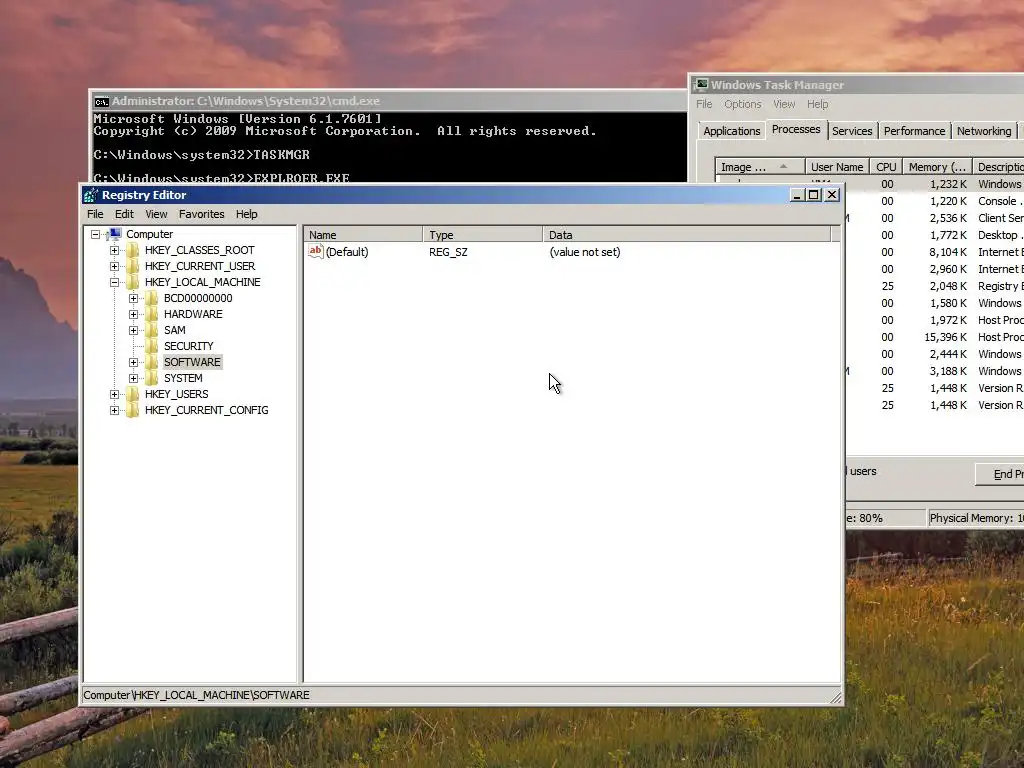
Task: Click the HARDWARE folder icon
Action: (x=152, y=314)
